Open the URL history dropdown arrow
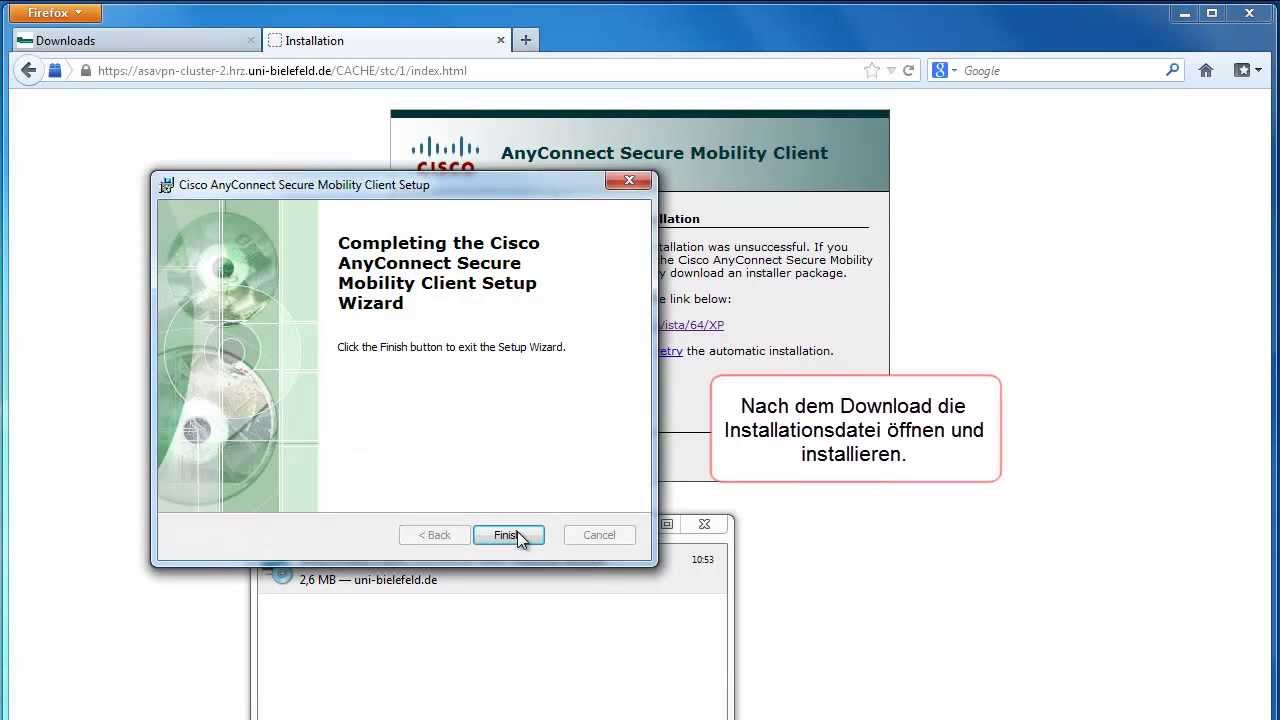Viewport: 1280px width, 720px height. (891, 71)
